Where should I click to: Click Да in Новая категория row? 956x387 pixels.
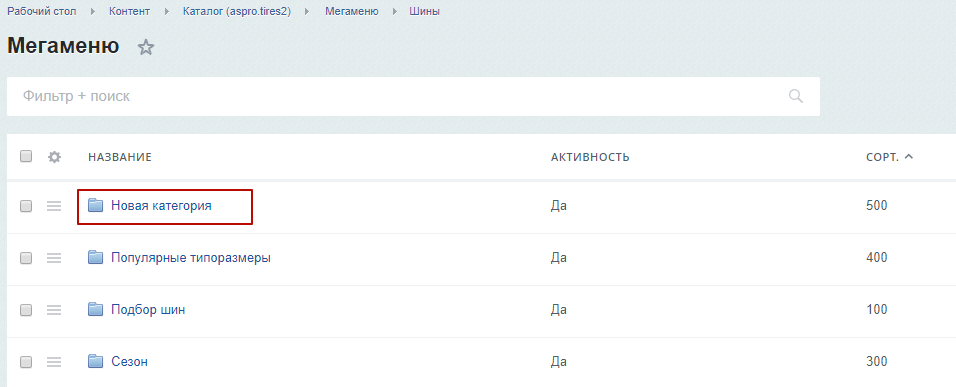pyautogui.click(x=559, y=206)
